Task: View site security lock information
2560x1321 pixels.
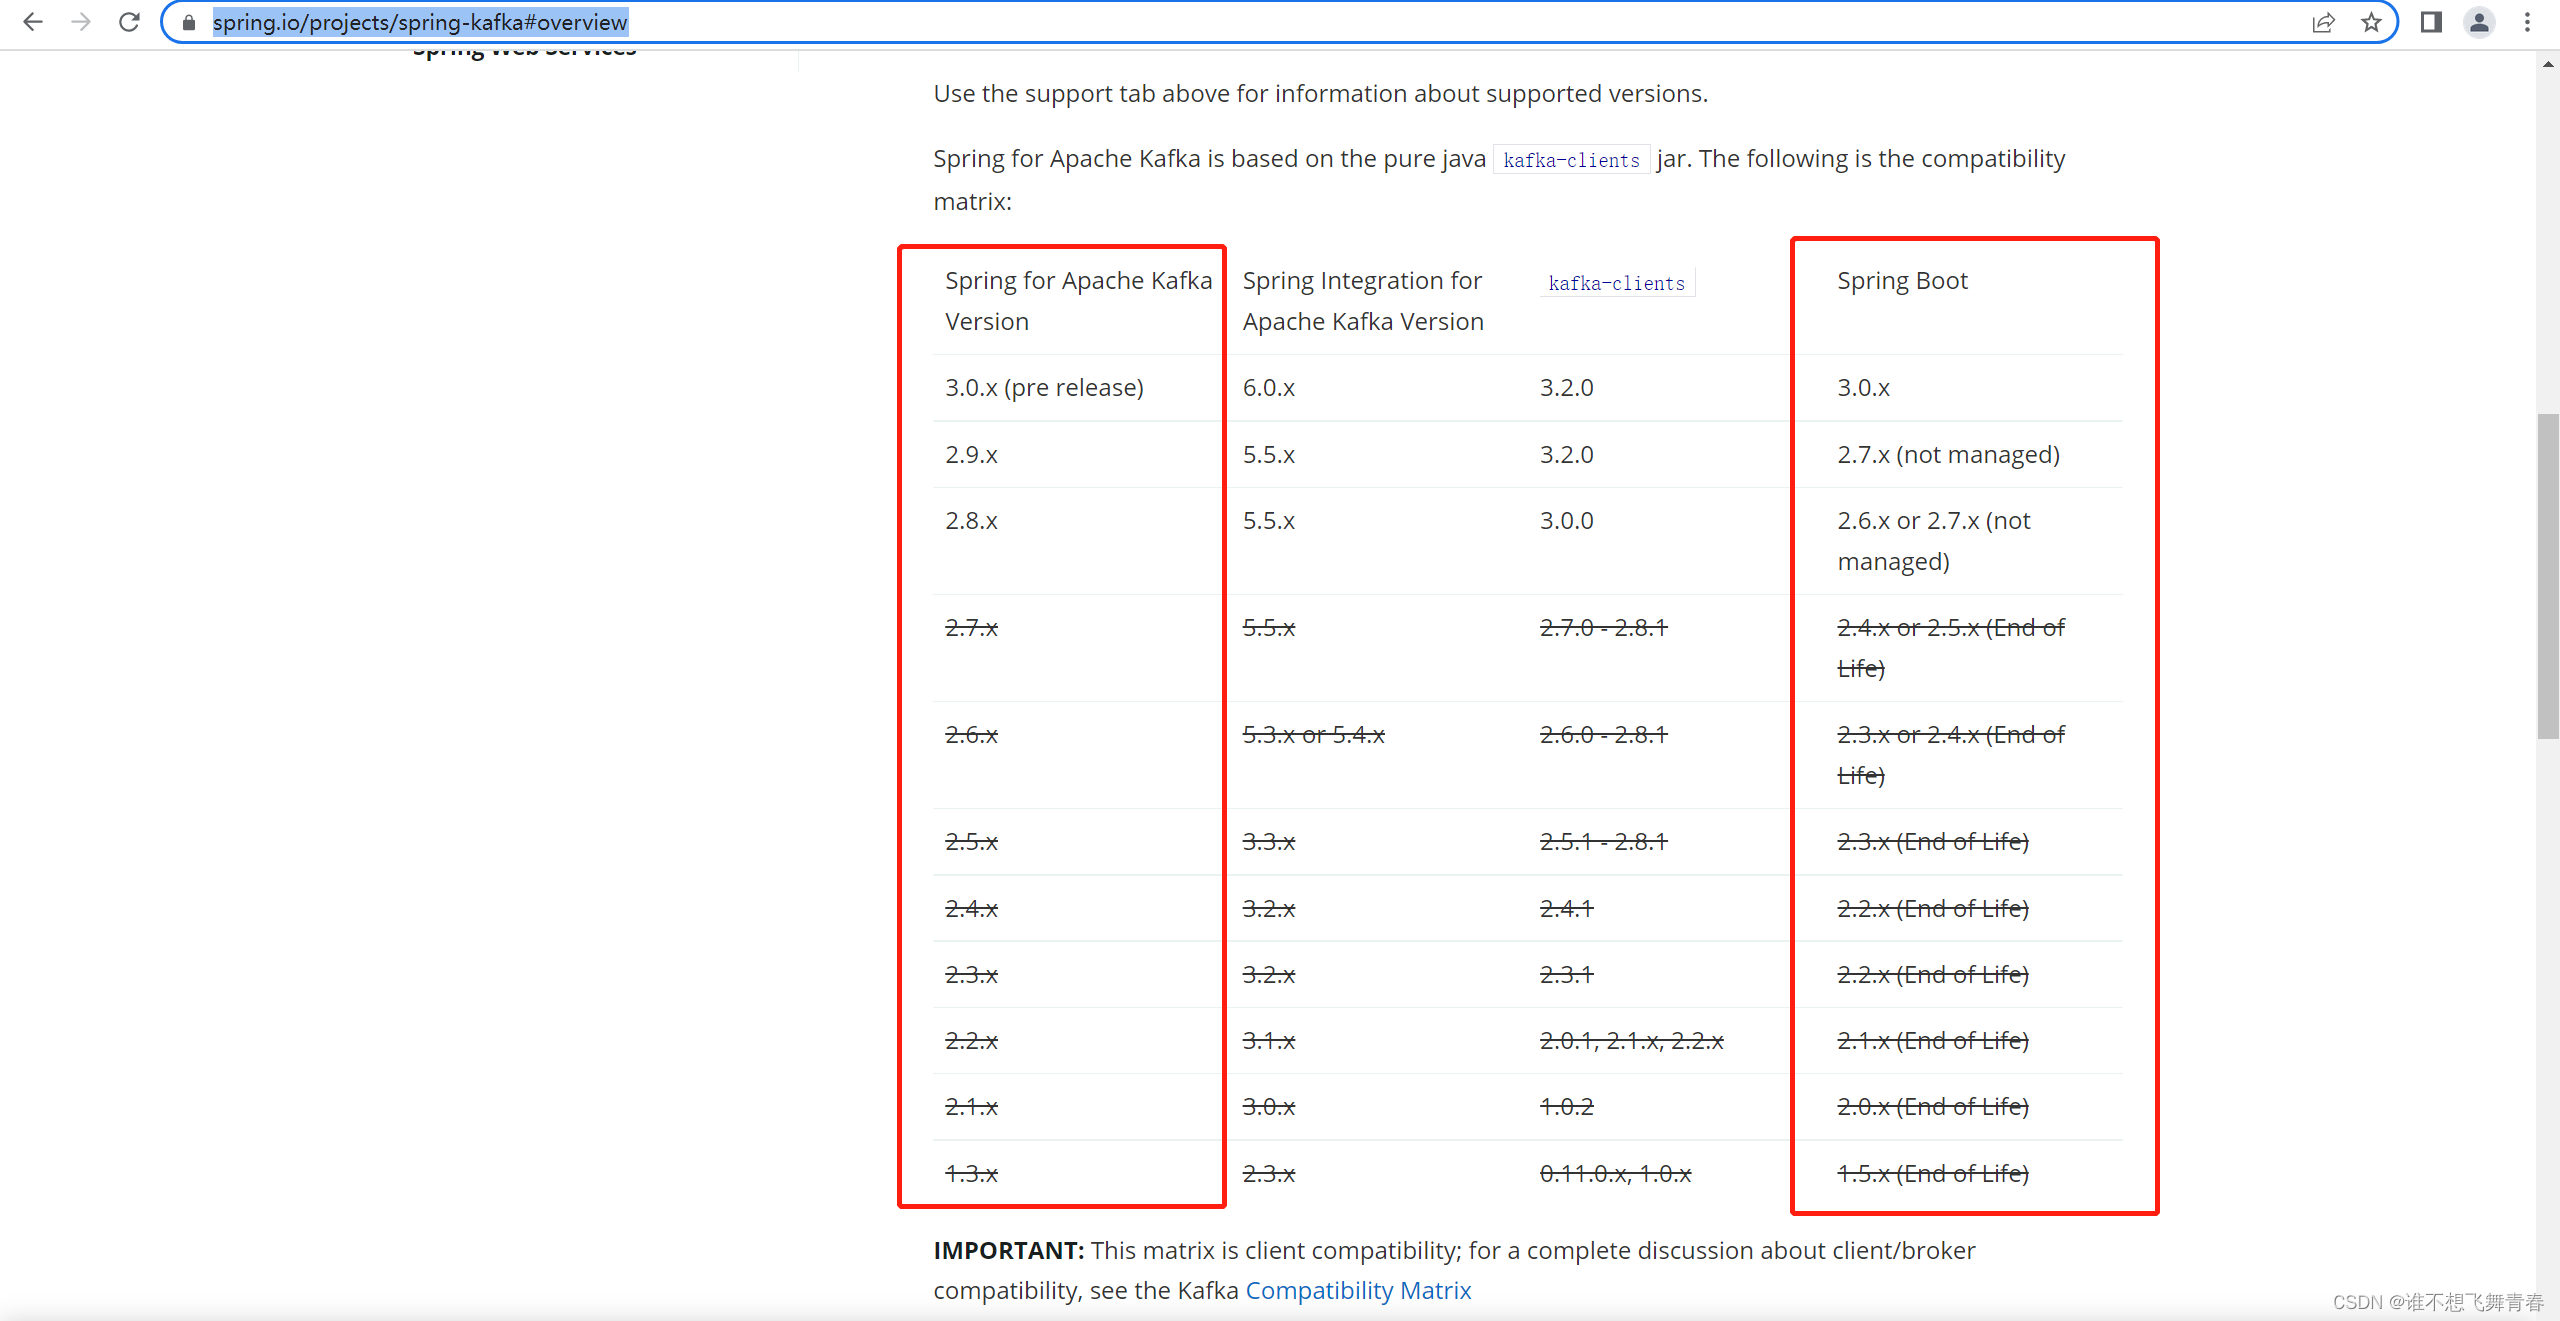Action: click(189, 22)
